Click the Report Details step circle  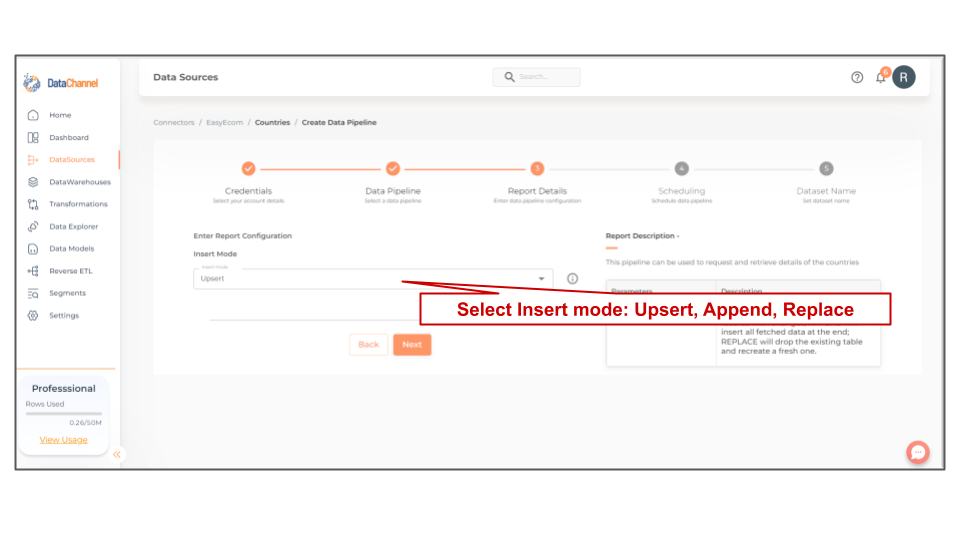538,168
